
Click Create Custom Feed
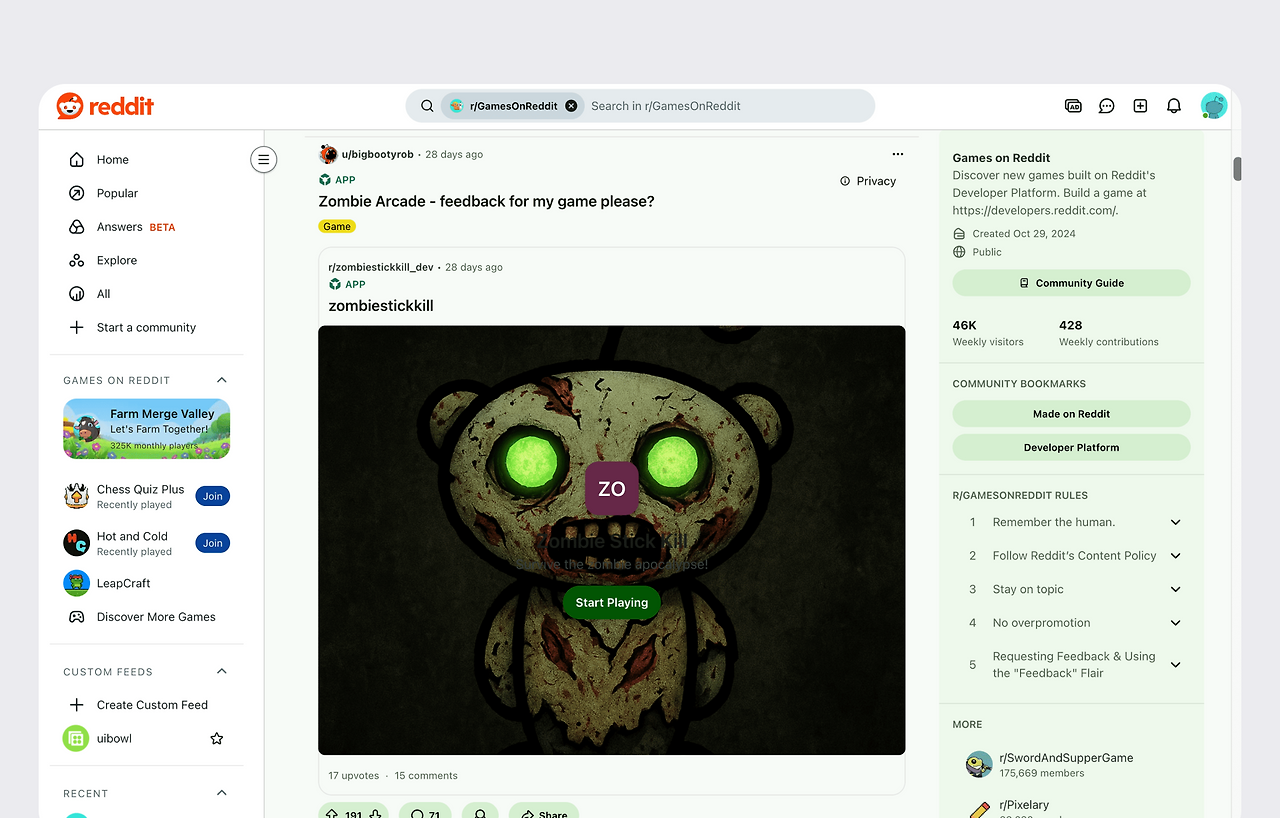pyautogui.click(x=148, y=705)
